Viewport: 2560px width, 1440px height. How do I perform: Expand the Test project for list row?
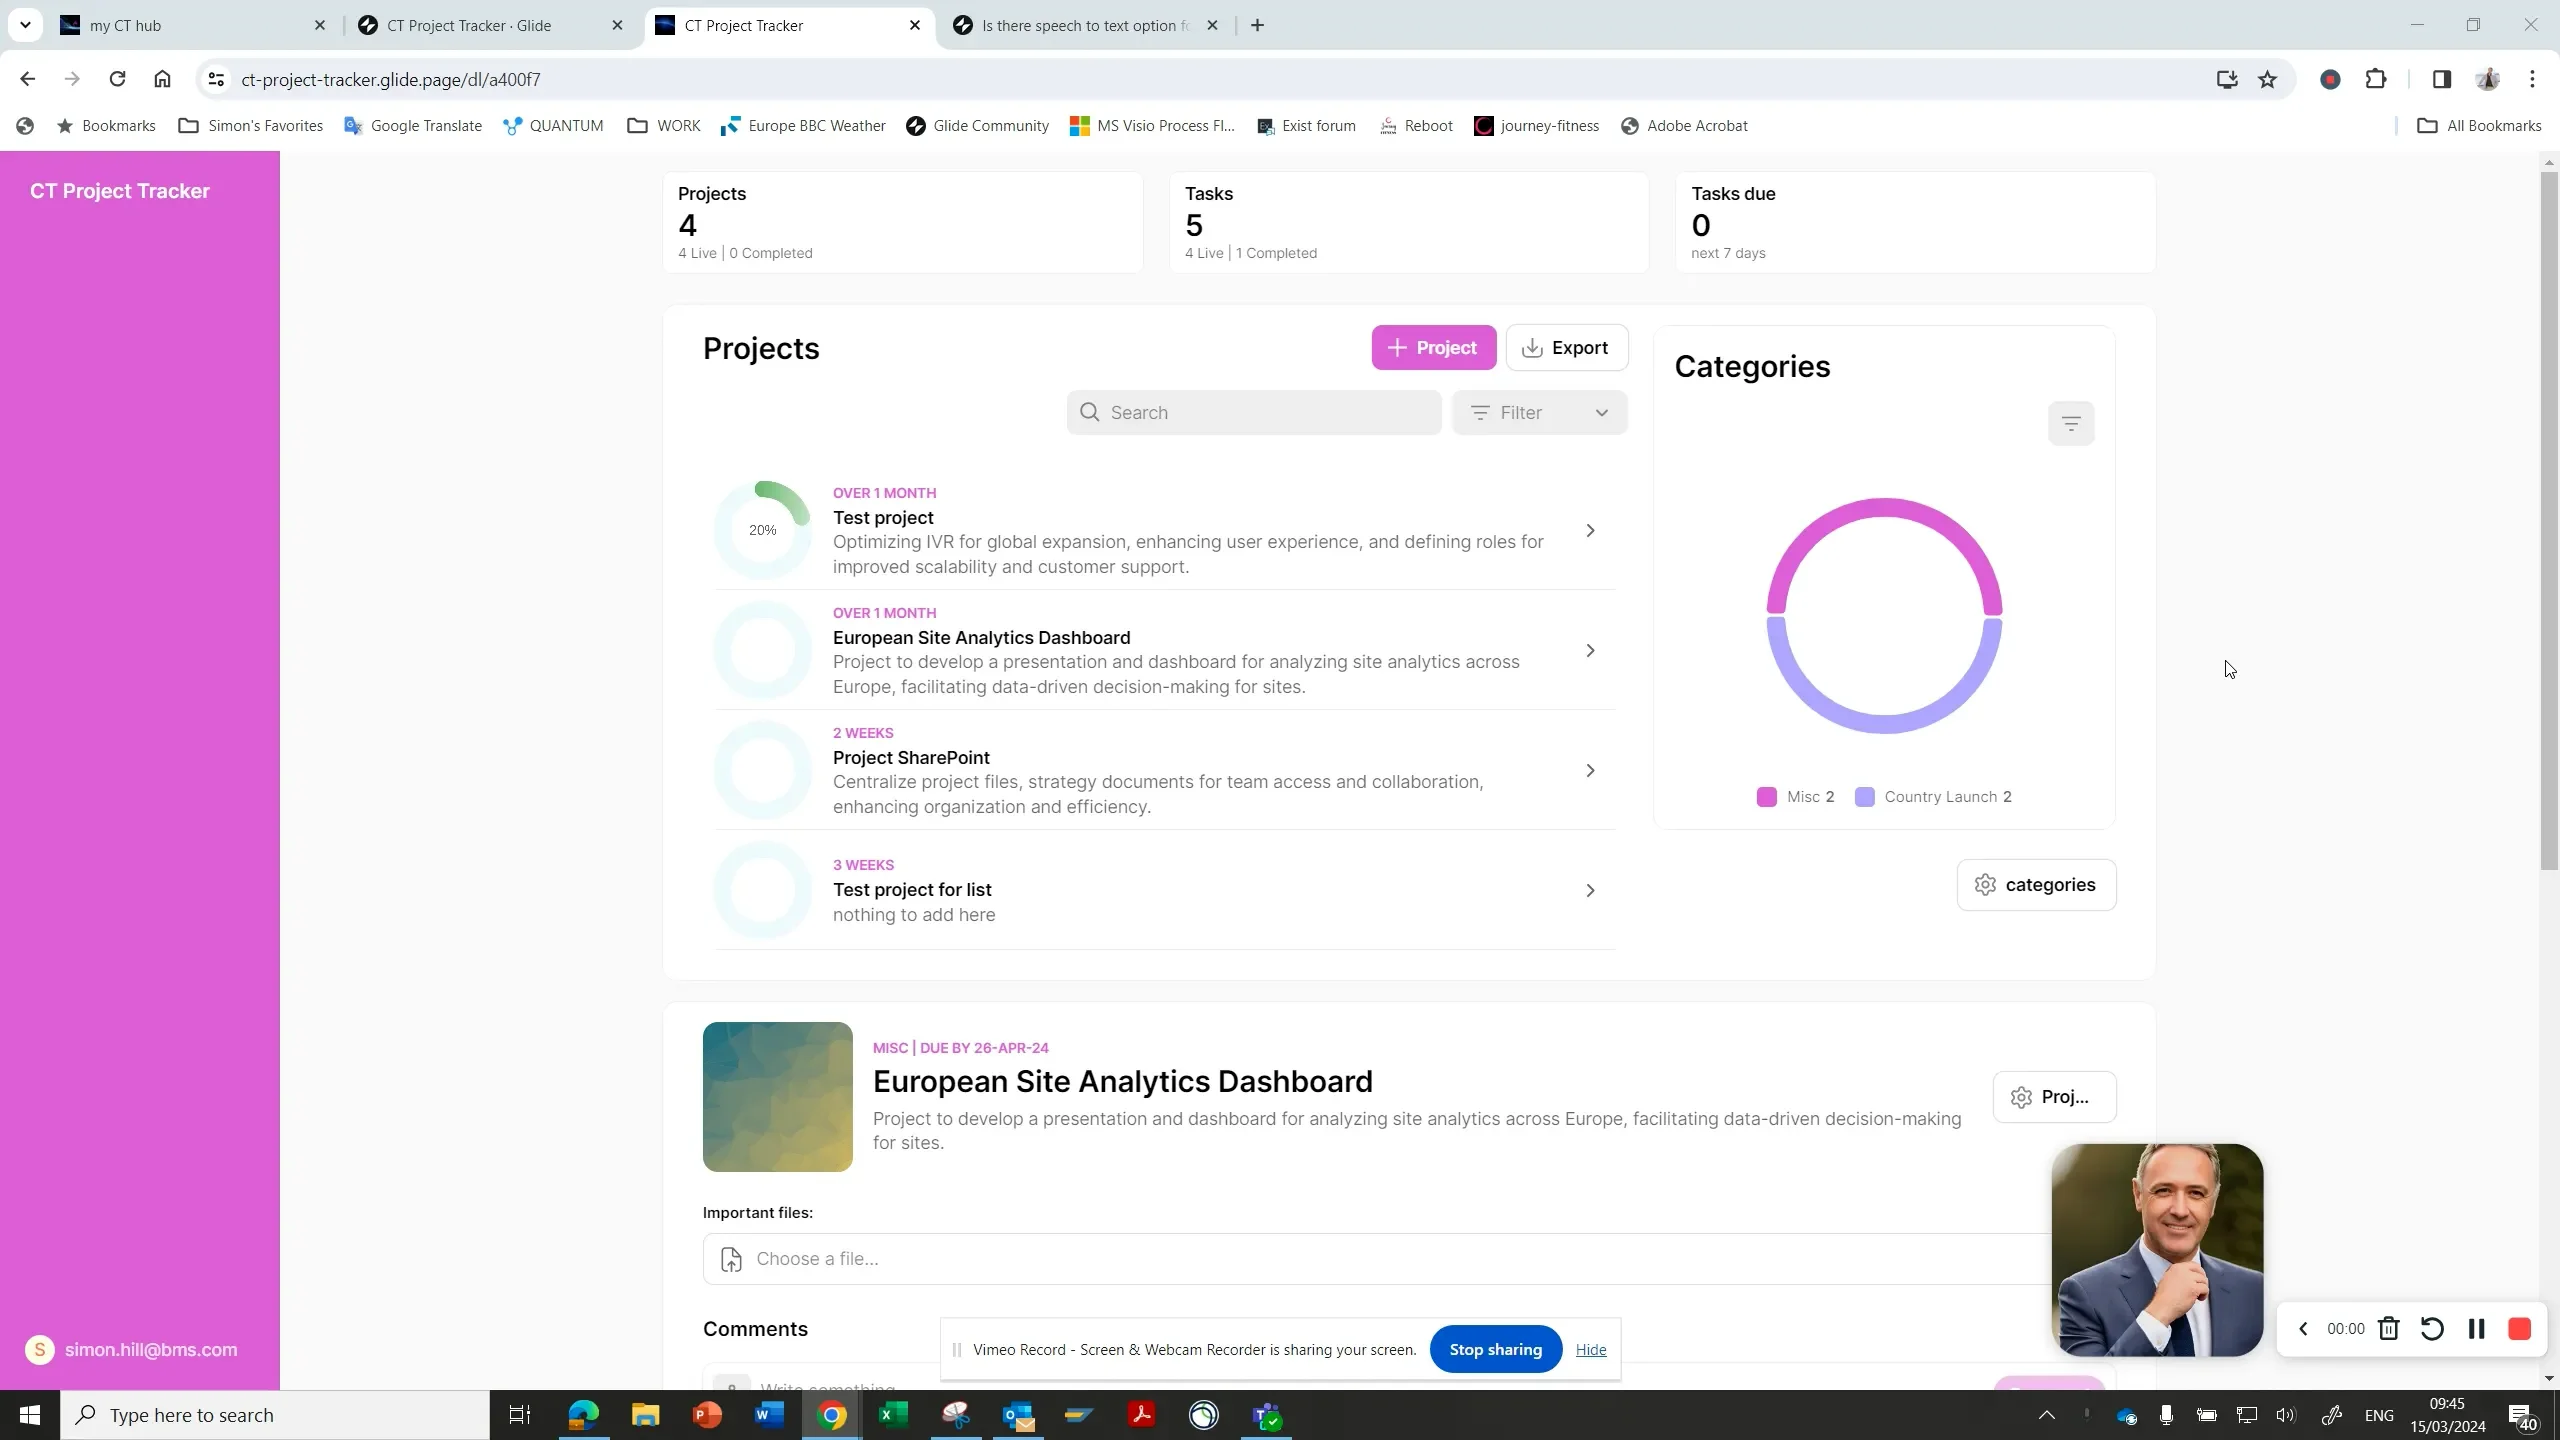(1590, 890)
